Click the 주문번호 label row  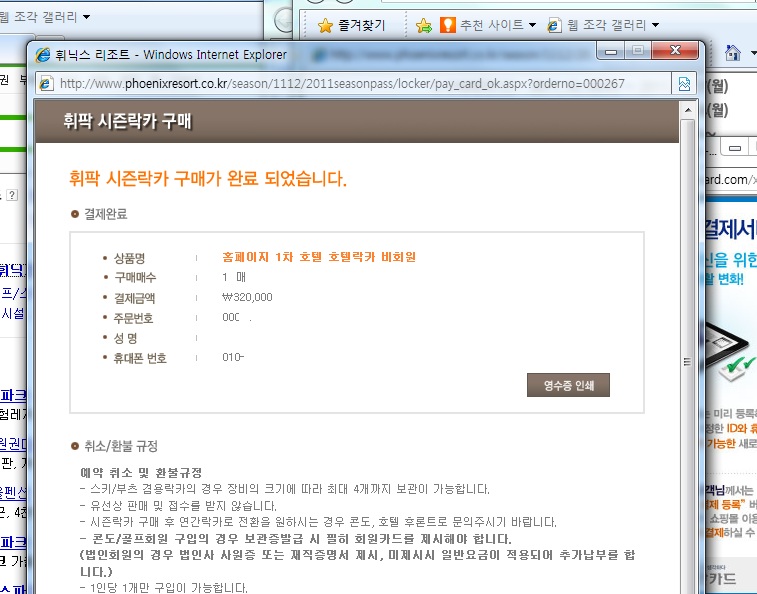point(133,318)
